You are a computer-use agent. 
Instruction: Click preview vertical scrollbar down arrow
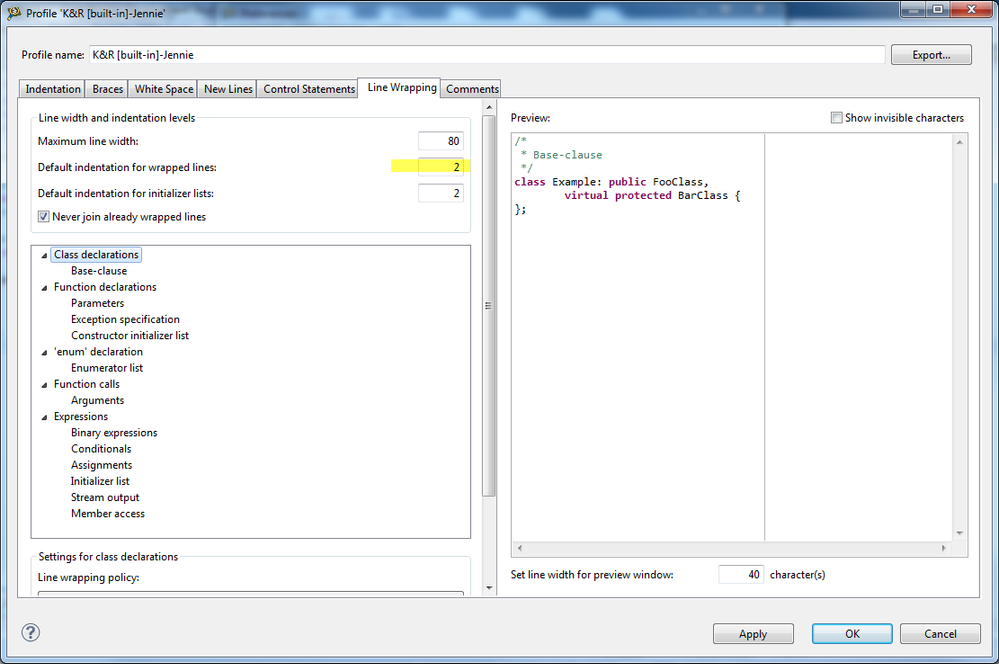point(959,533)
